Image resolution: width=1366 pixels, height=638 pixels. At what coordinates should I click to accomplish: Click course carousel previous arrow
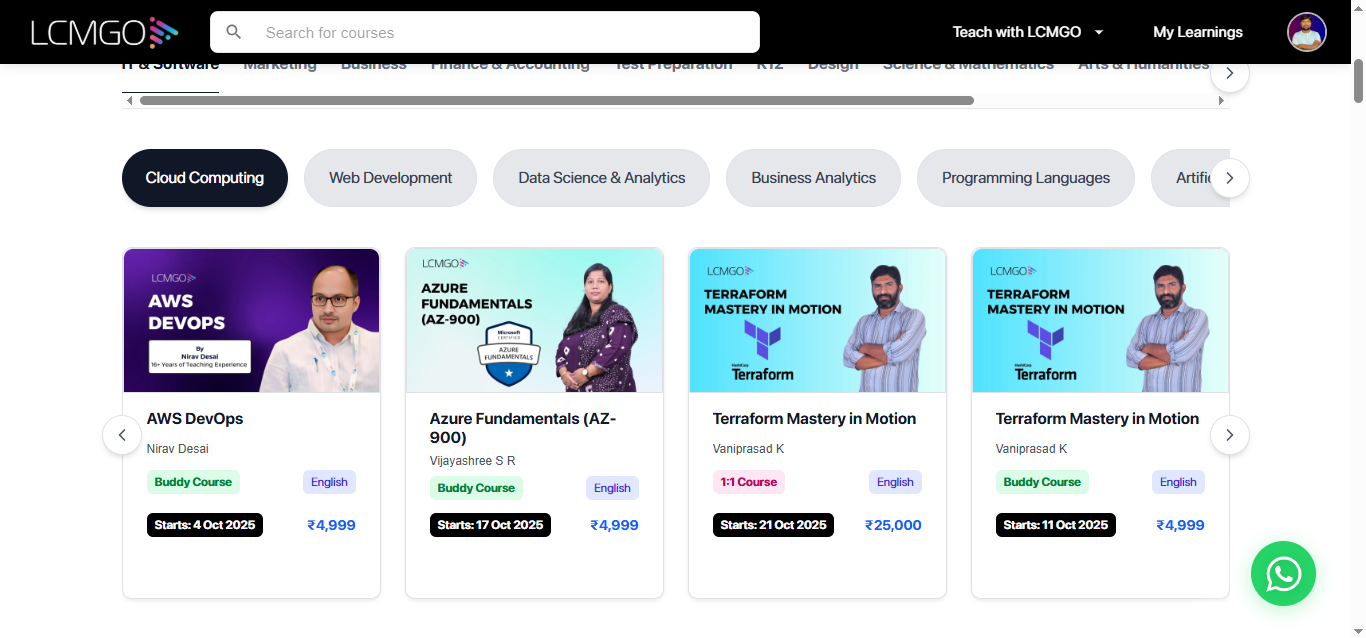pos(122,435)
